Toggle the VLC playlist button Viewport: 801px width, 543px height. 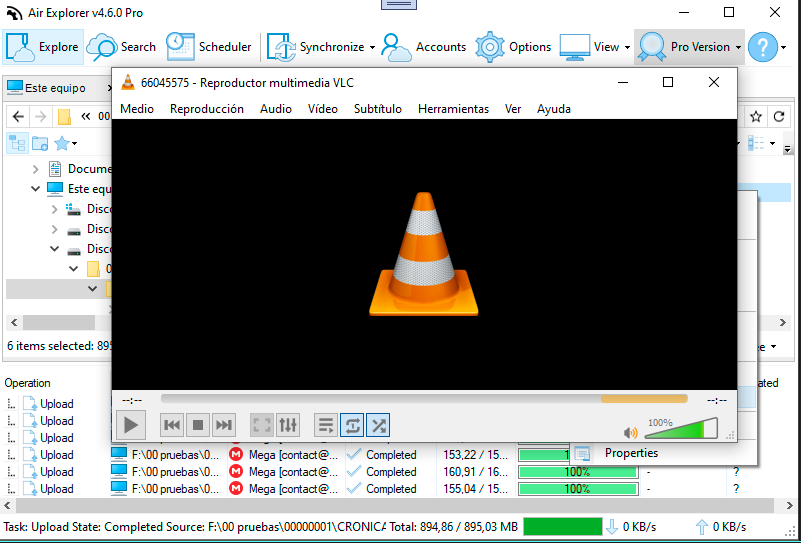[326, 425]
